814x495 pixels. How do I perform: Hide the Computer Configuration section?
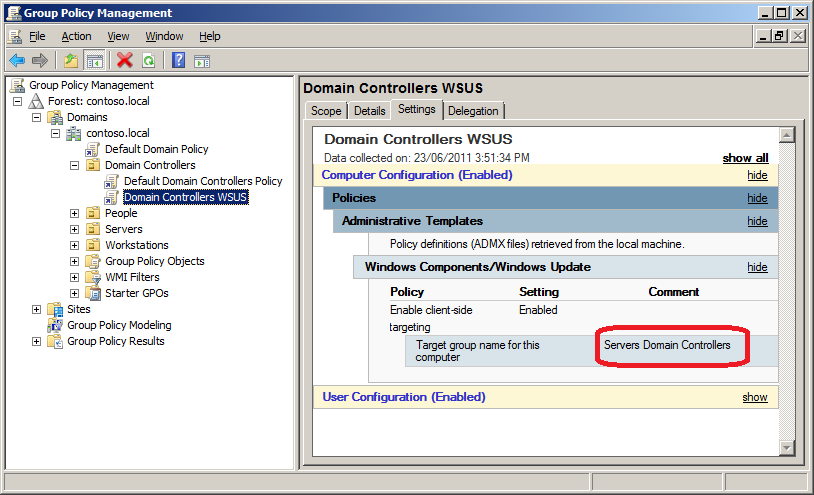click(757, 175)
